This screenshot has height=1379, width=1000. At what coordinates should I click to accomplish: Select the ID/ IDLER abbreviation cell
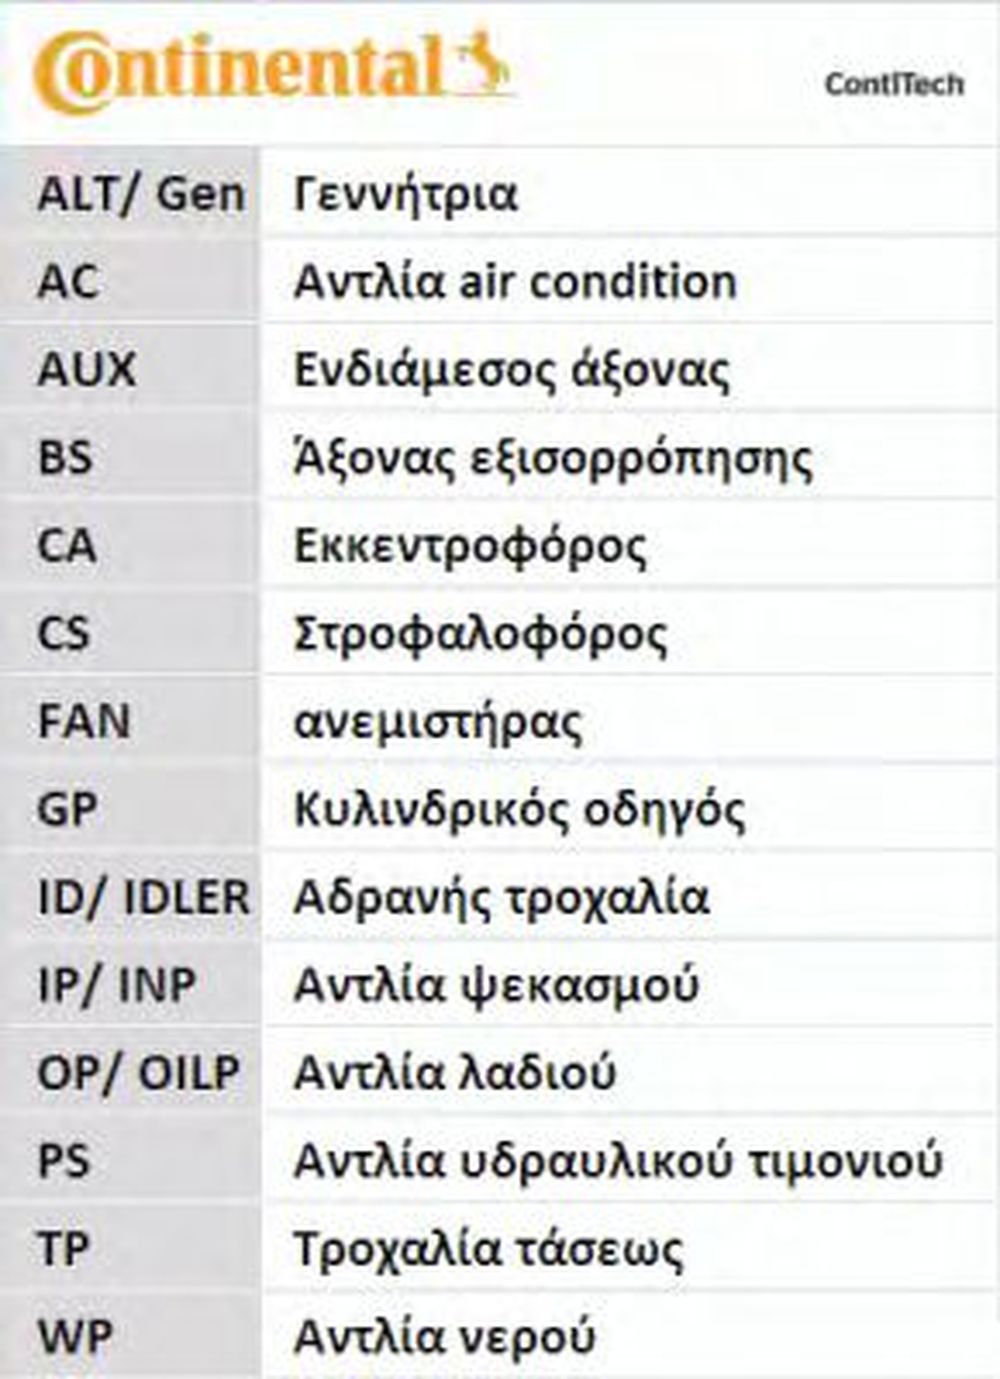(143, 898)
